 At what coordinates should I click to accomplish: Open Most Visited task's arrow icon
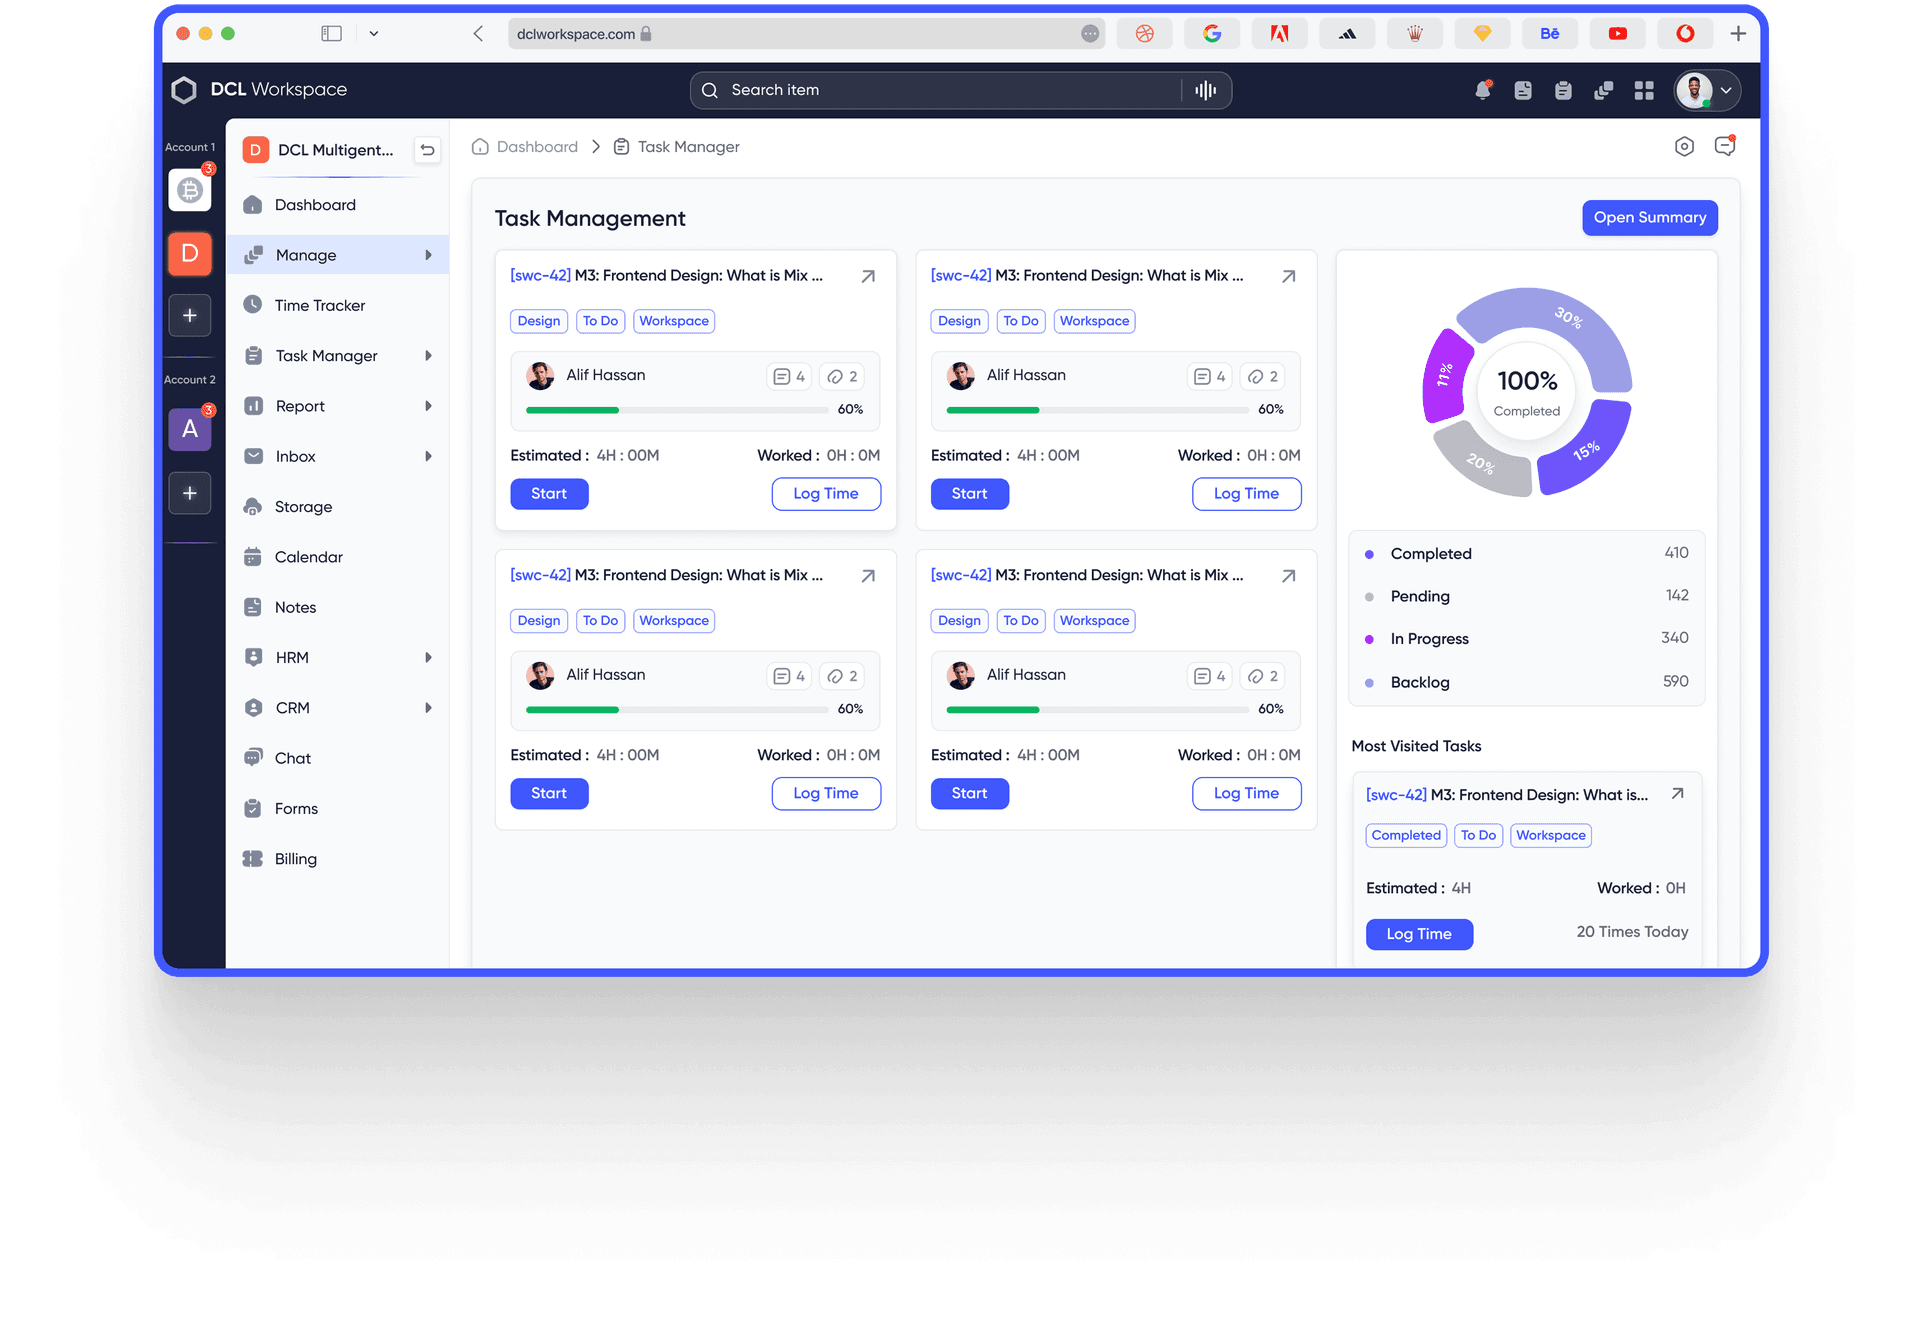pos(1678,794)
